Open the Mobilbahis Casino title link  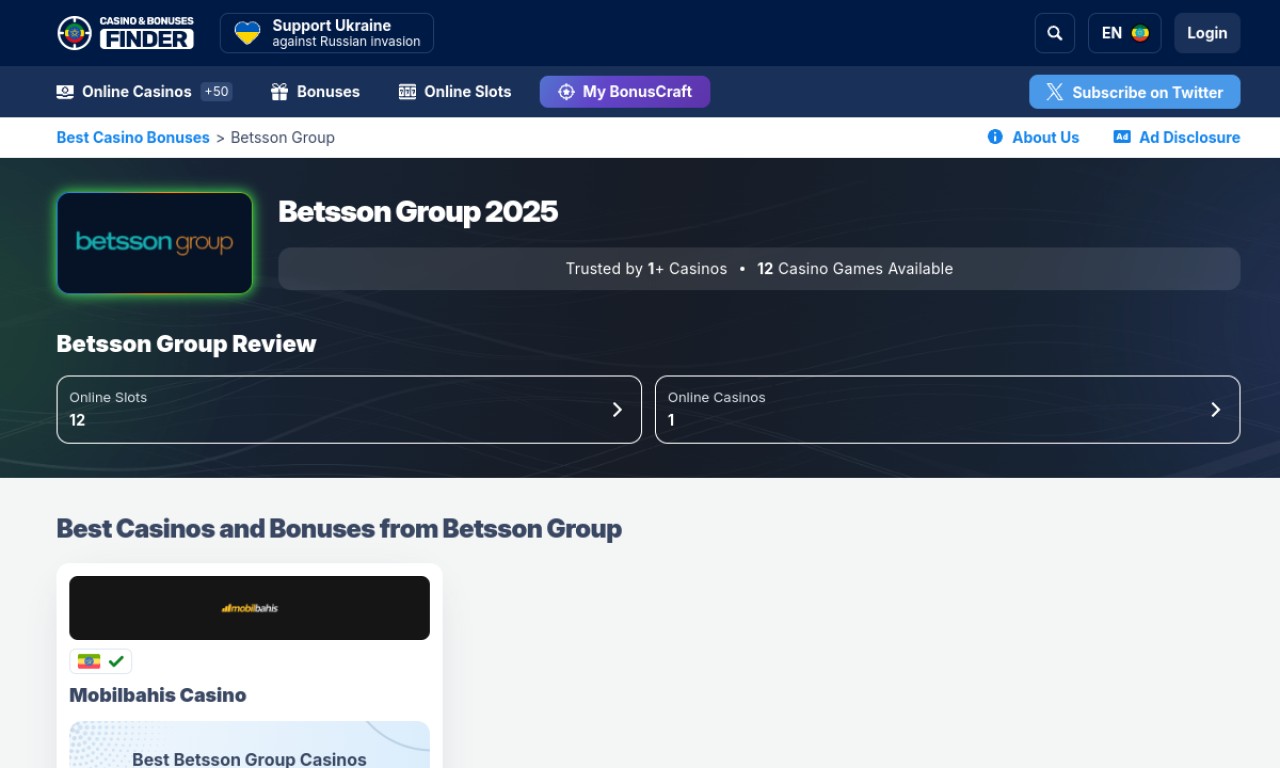click(158, 695)
